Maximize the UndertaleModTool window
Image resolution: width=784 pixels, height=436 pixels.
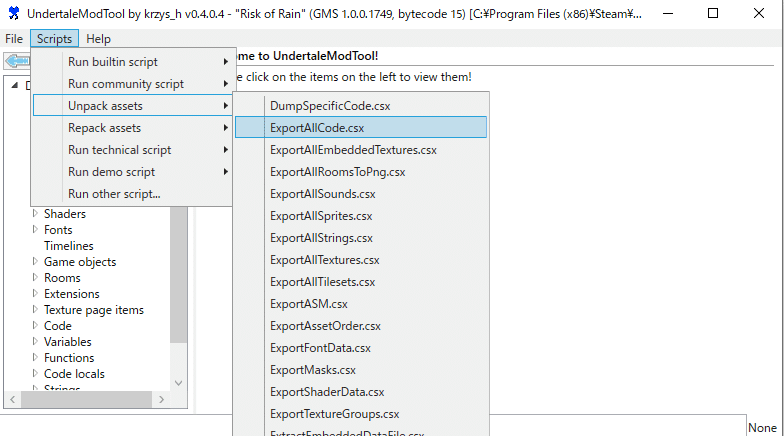(x=713, y=13)
